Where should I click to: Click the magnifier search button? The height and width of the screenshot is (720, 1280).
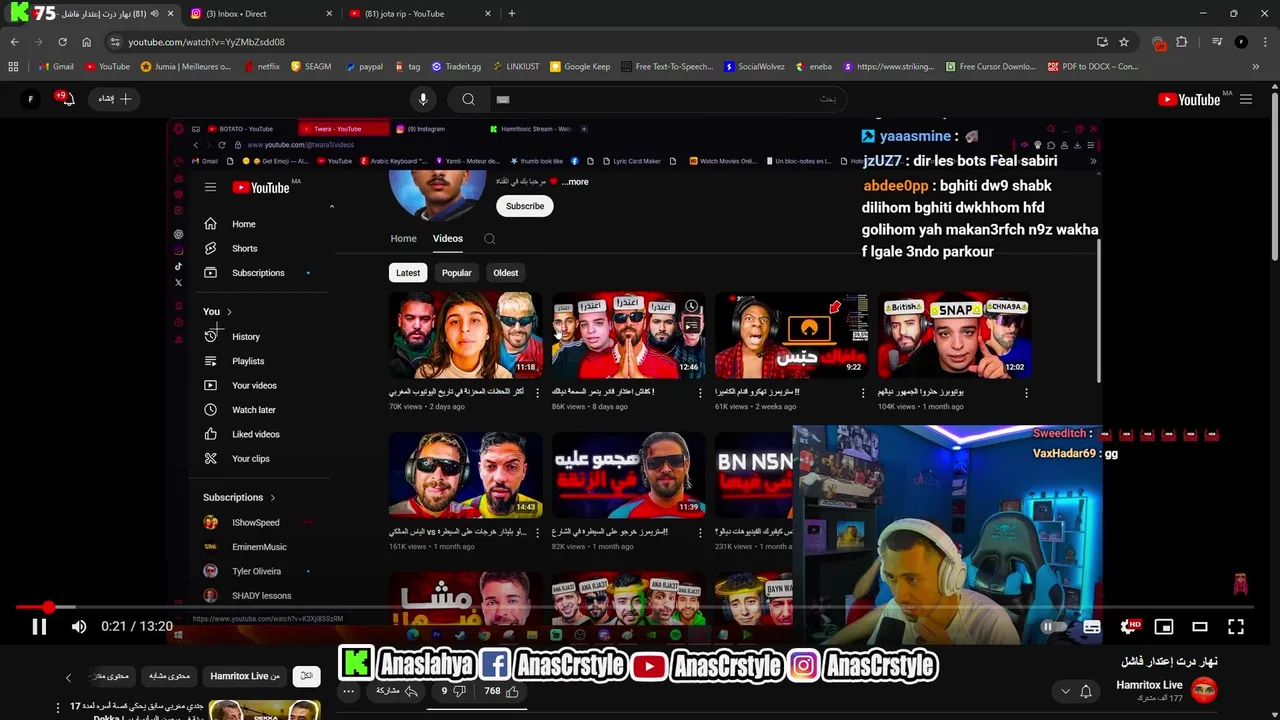[x=468, y=99]
